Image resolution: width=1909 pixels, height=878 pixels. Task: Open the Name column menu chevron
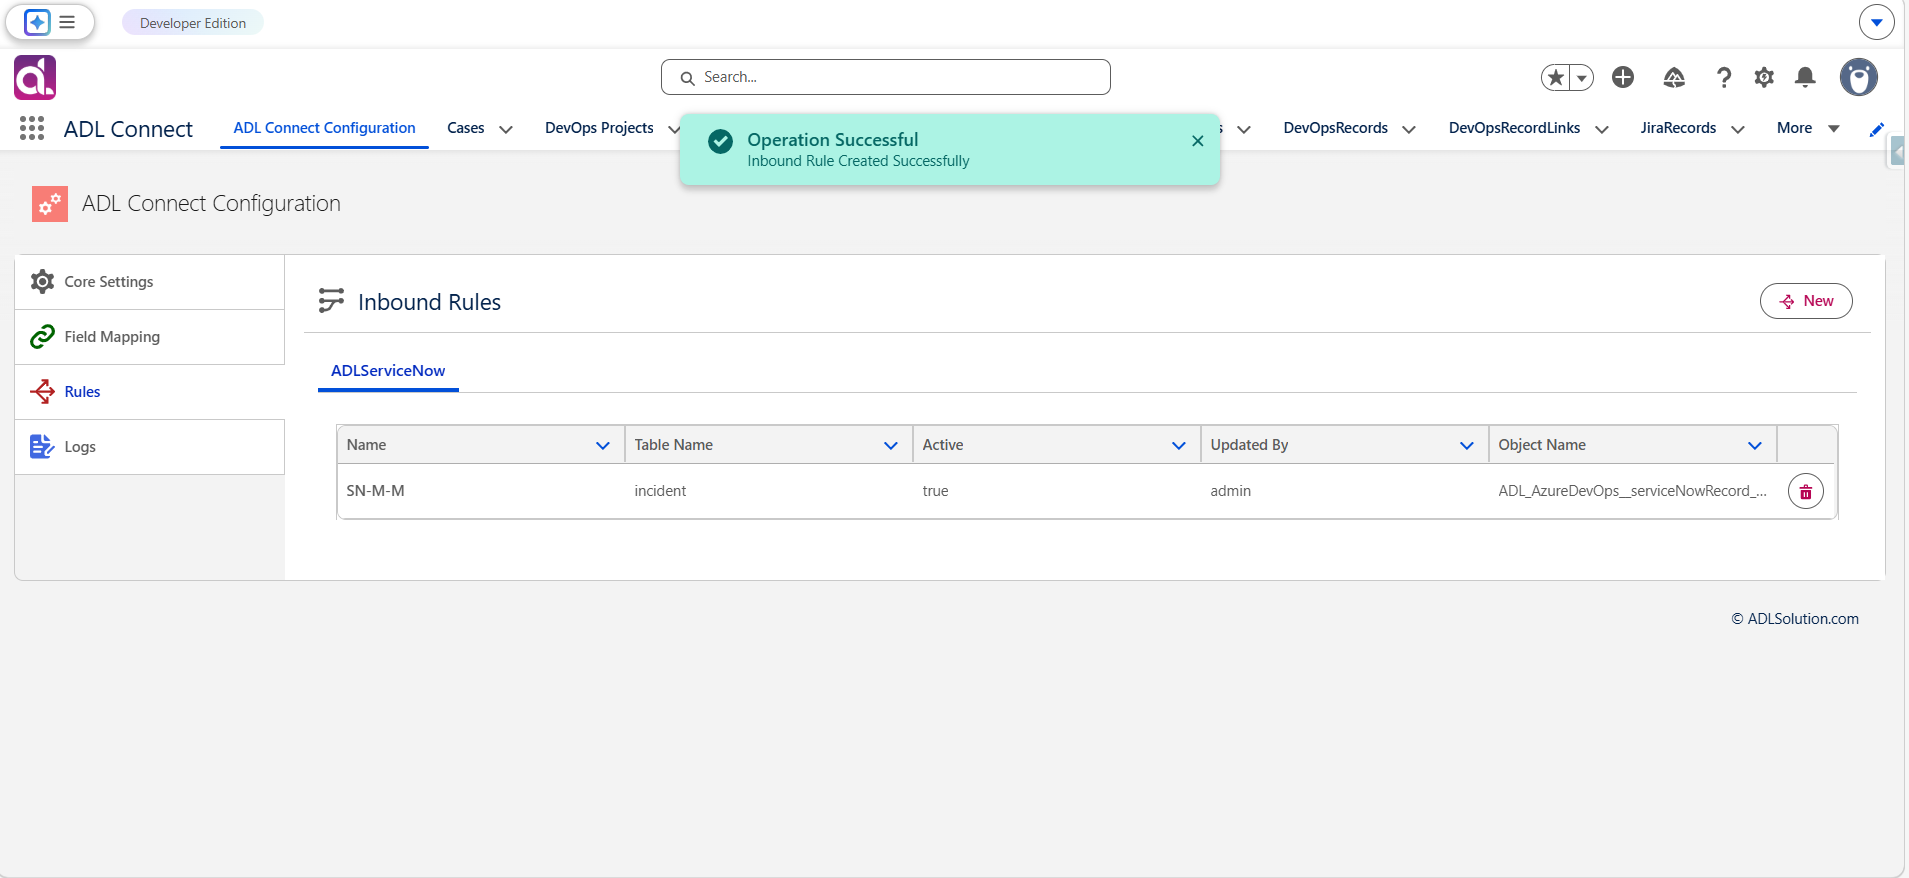(603, 445)
